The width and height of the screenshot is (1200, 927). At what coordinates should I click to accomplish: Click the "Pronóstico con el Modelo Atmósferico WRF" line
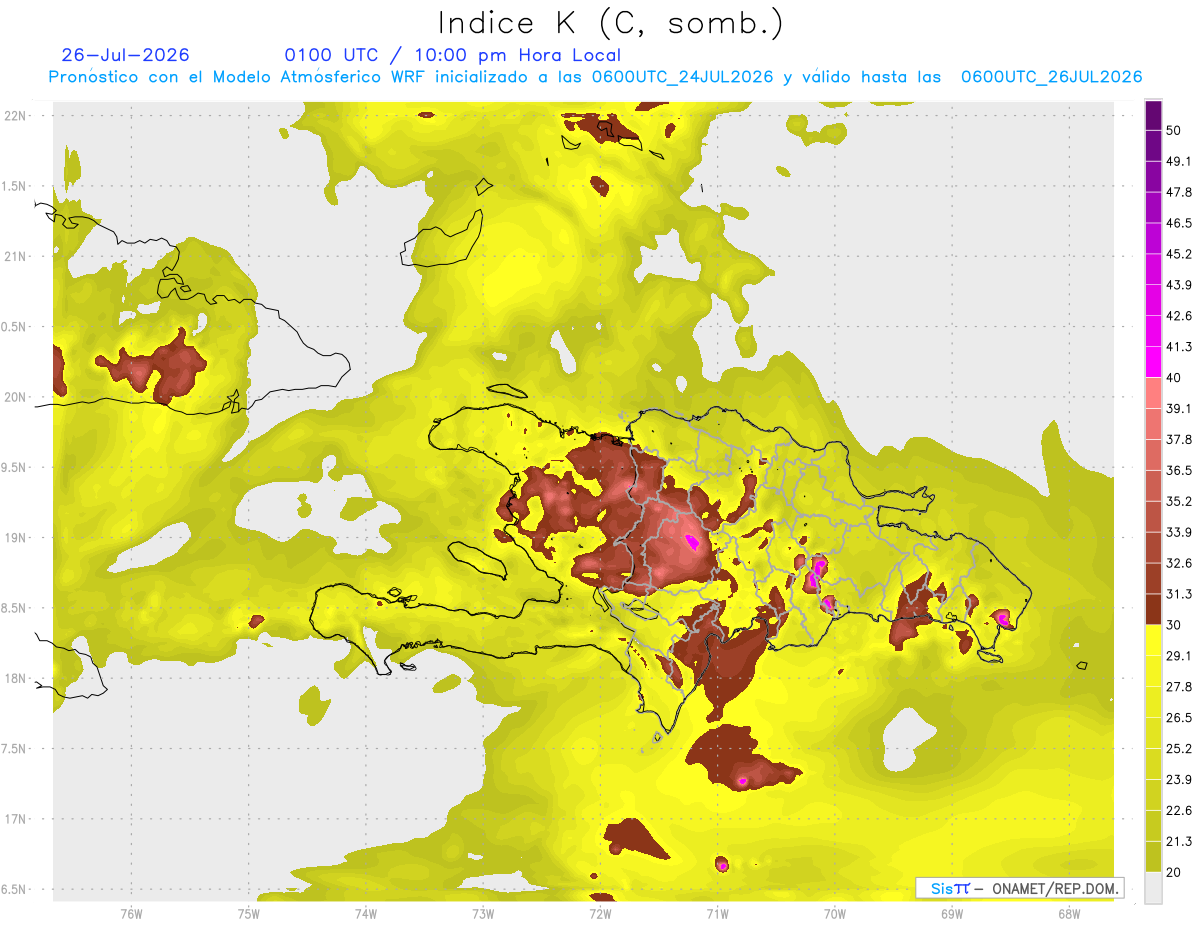[595, 77]
